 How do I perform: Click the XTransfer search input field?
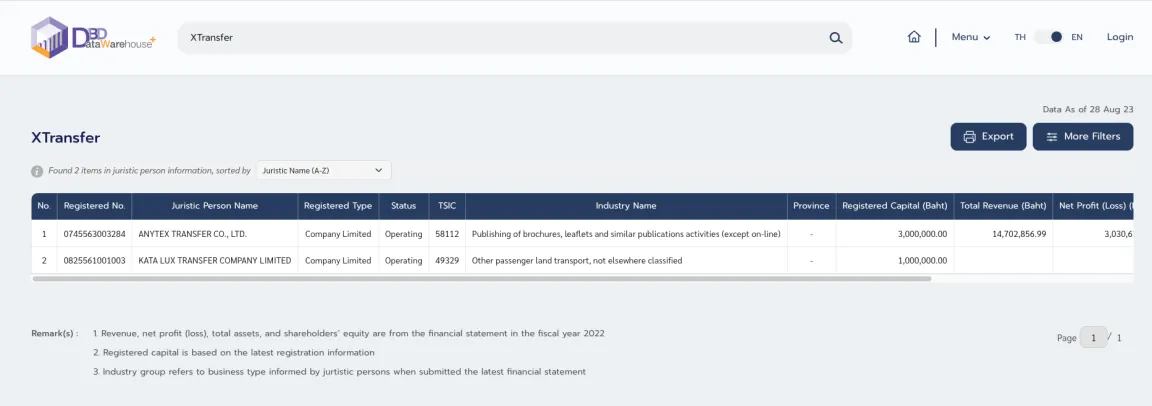pos(500,38)
